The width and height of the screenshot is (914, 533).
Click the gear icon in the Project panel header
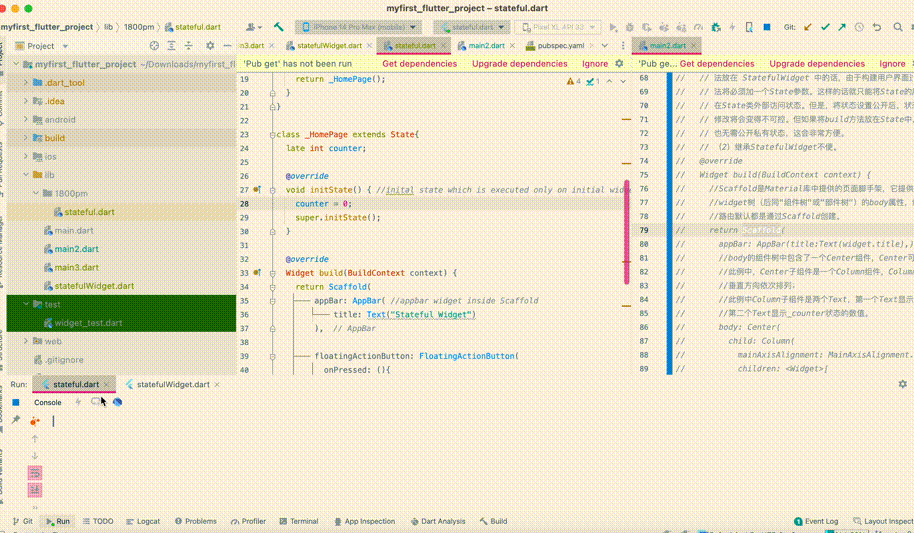(208, 46)
